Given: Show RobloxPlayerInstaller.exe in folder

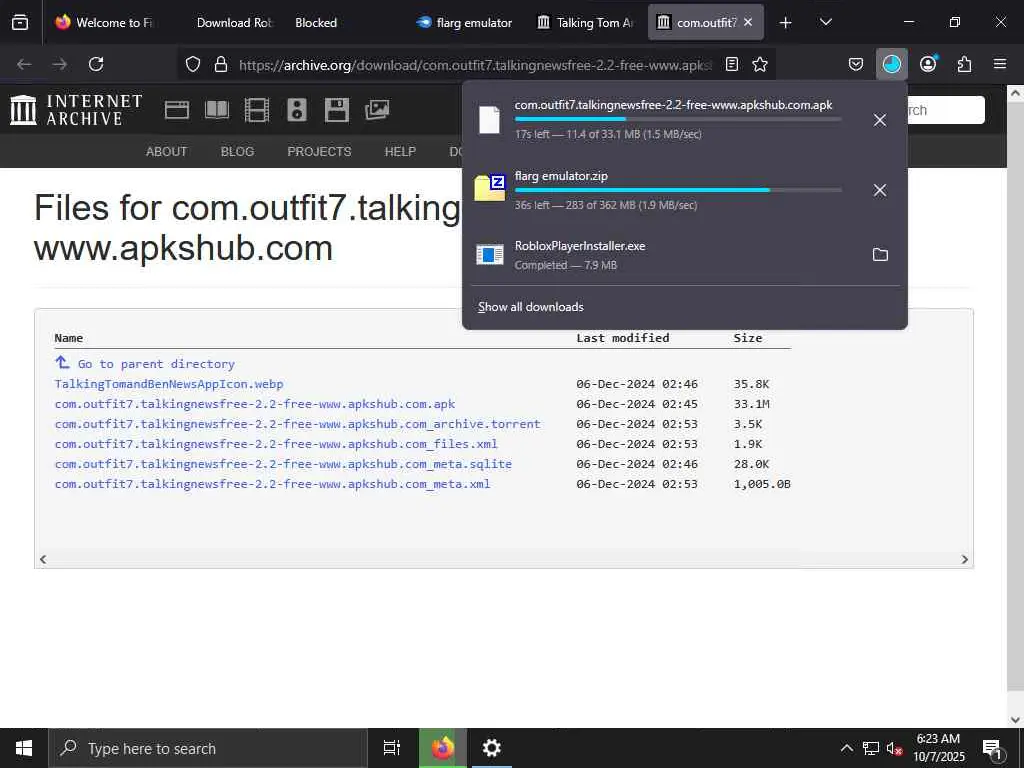Looking at the screenshot, I should [880, 255].
